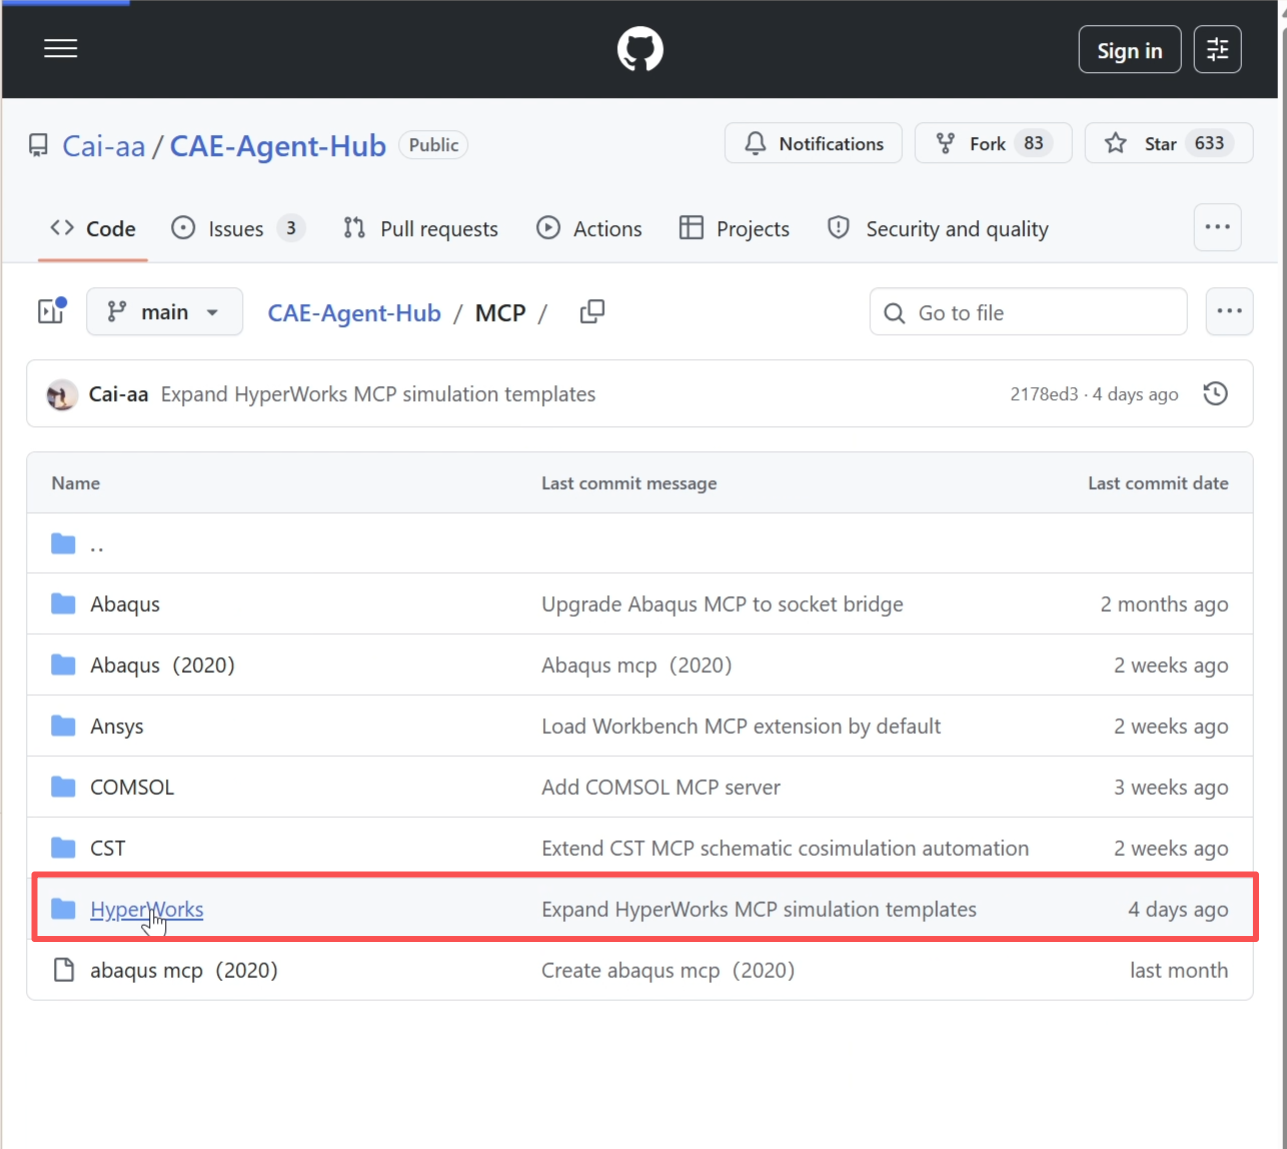Click the '3 weeks ago' date for COMSOL

coord(1171,787)
